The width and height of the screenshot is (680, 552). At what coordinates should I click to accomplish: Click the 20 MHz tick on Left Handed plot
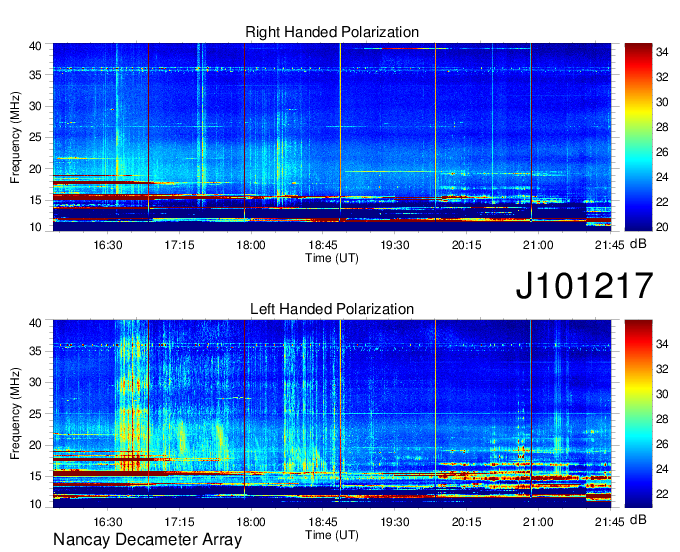[x=36, y=445]
